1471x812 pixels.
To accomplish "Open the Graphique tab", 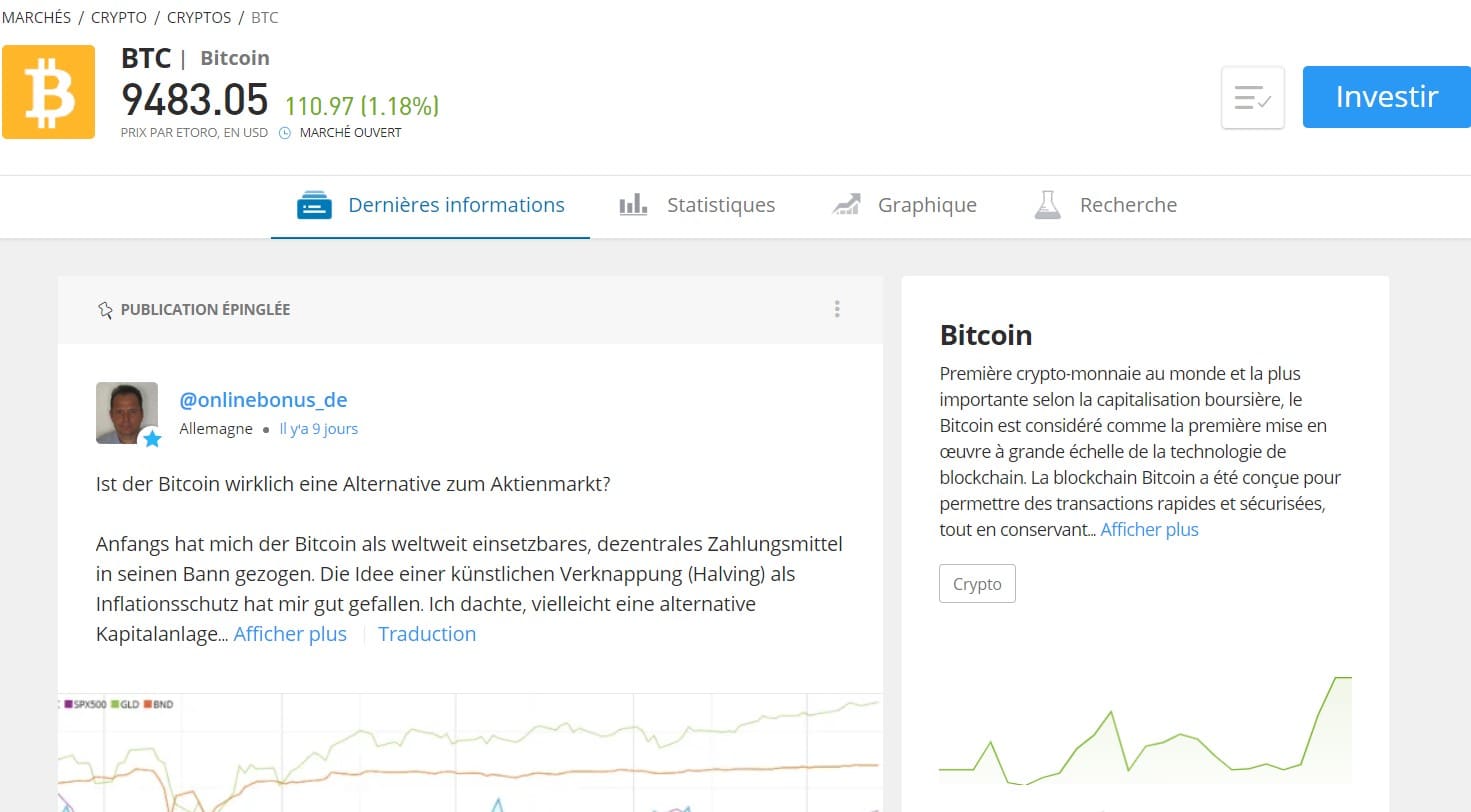I will click(x=904, y=206).
